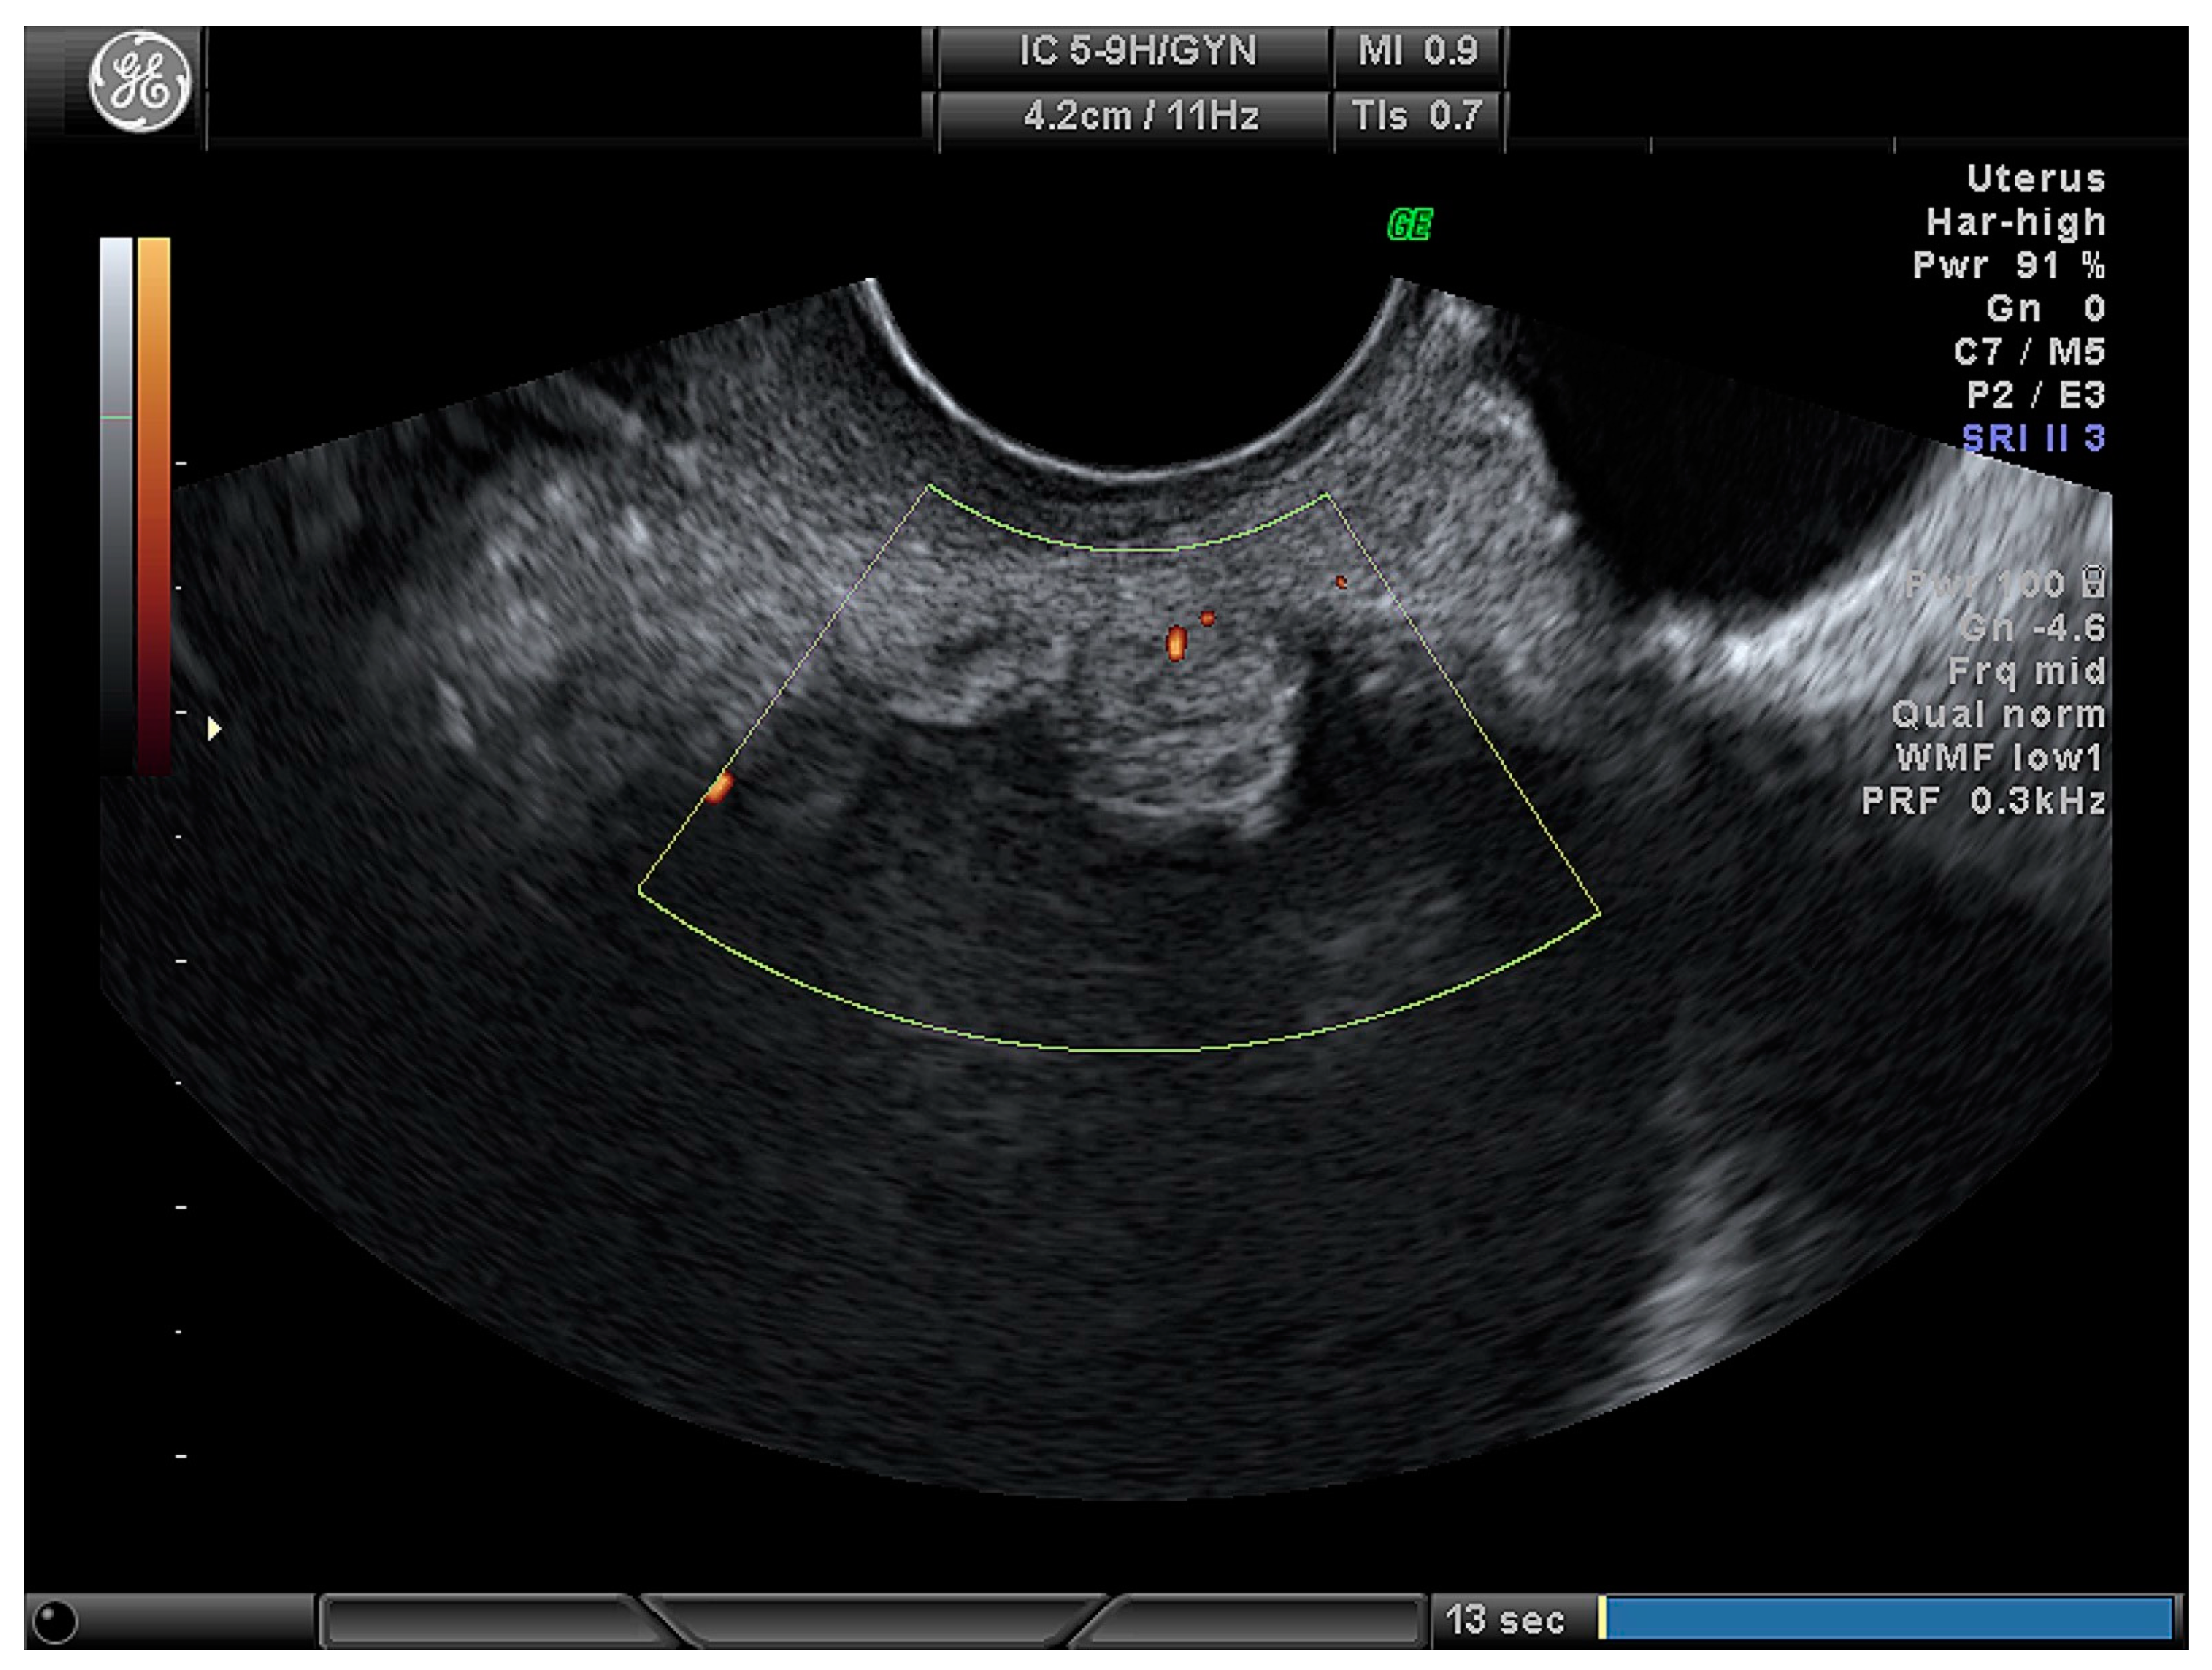
Task: Click the SRI II 3 setting label
Action: point(2033,439)
